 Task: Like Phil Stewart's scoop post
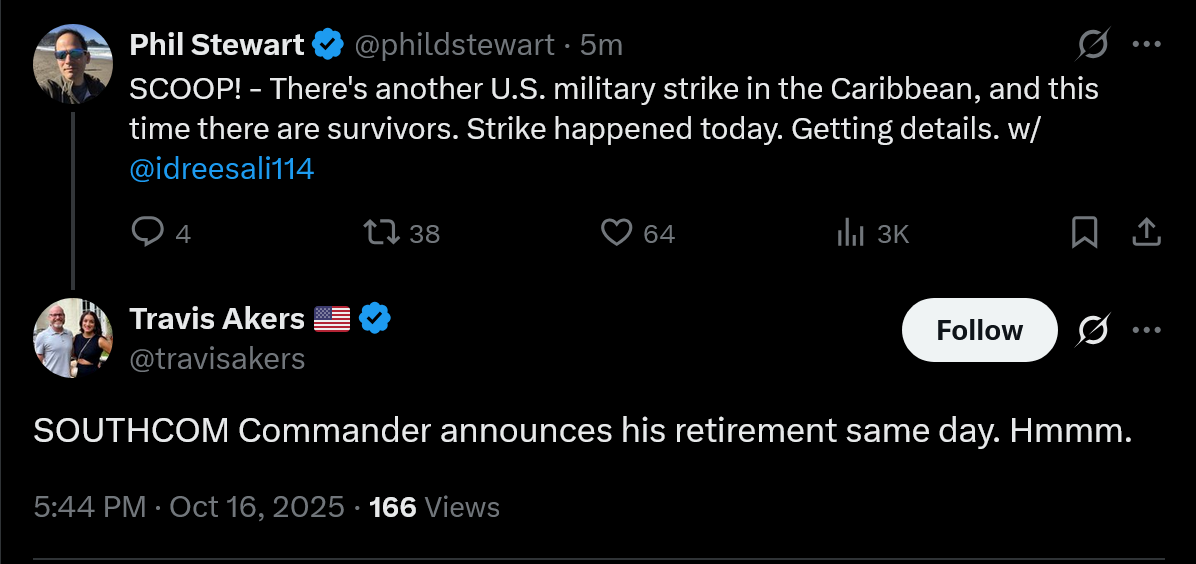tap(616, 233)
